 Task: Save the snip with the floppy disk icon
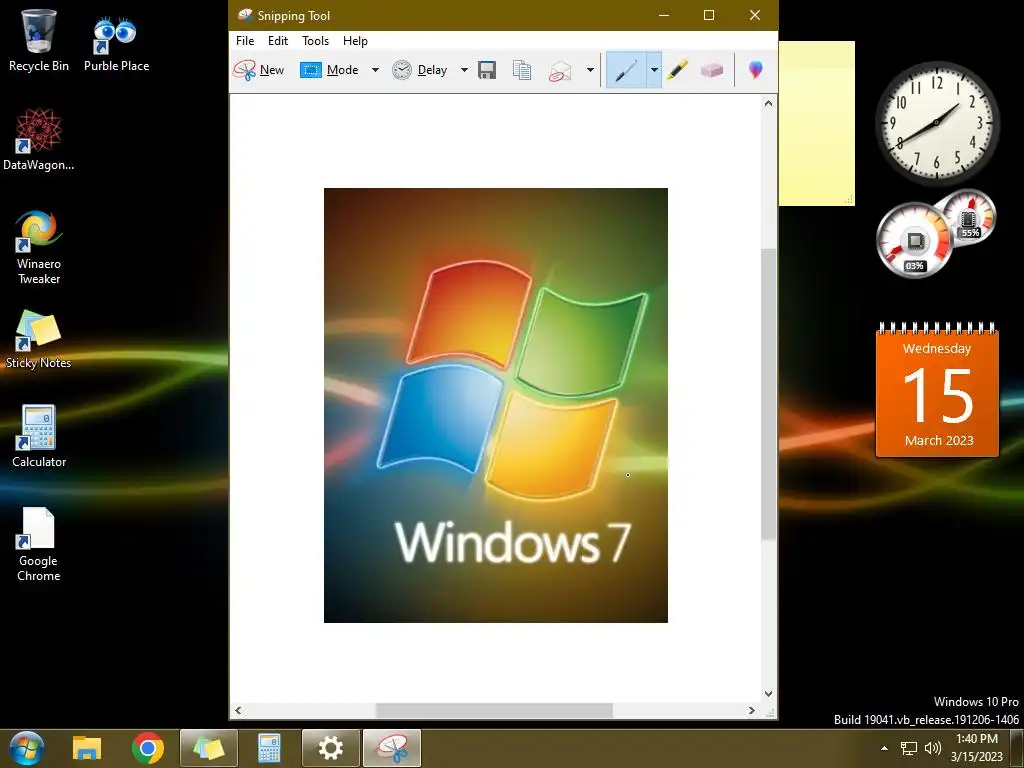[x=487, y=70]
